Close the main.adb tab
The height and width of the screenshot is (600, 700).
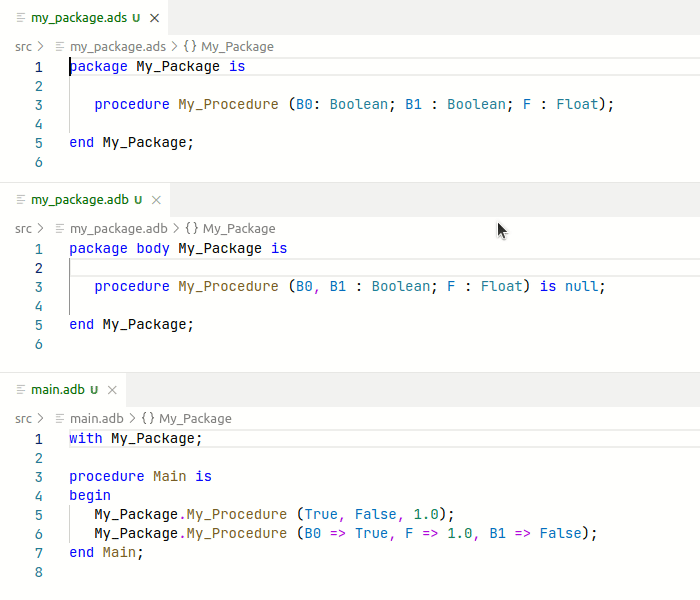pyautogui.click(x=112, y=390)
